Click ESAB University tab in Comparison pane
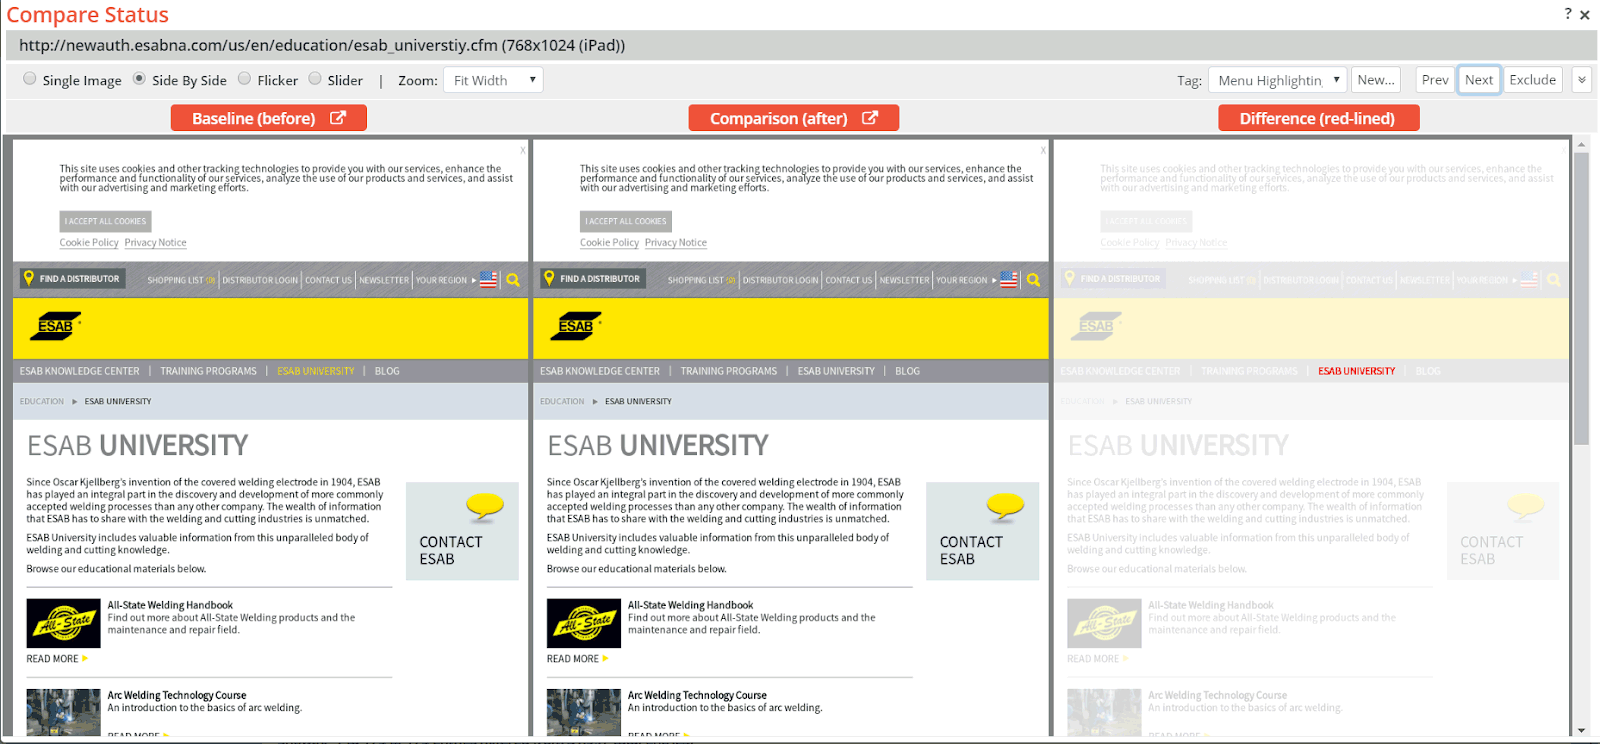Image resolution: width=1600 pixels, height=744 pixels. (x=836, y=371)
